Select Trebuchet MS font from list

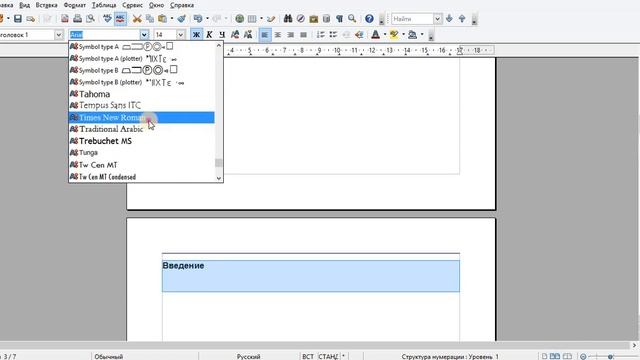(141, 141)
